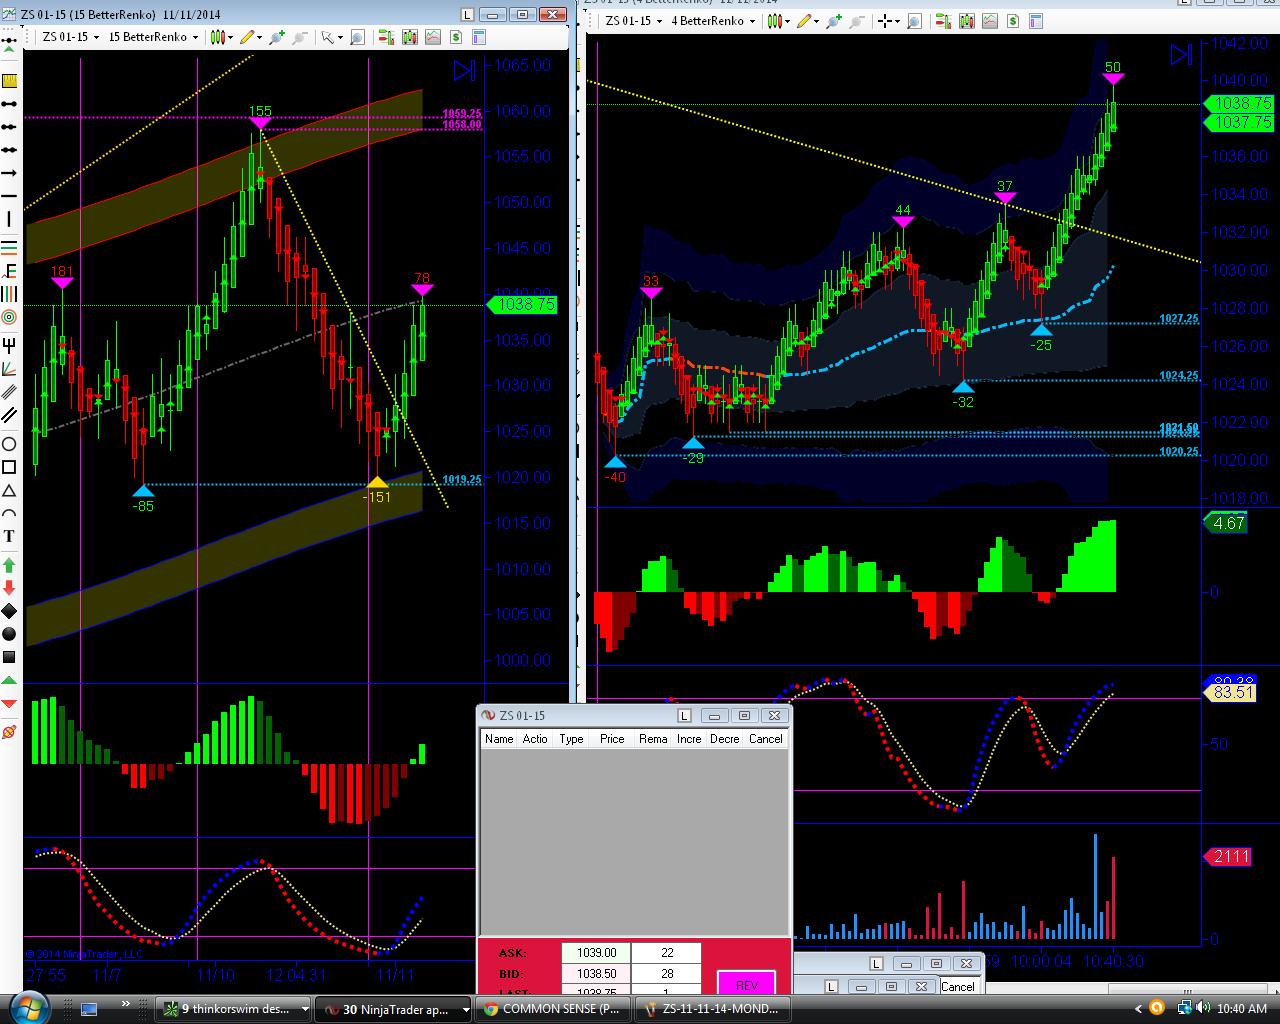Open the zoom frame magnifier in left chart
1280x1024 pixels.
pyautogui.click(x=357, y=37)
